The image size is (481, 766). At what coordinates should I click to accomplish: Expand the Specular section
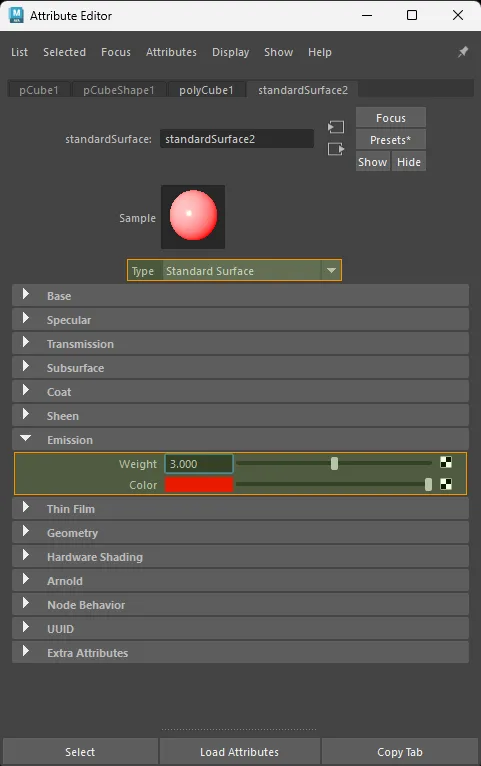240,319
